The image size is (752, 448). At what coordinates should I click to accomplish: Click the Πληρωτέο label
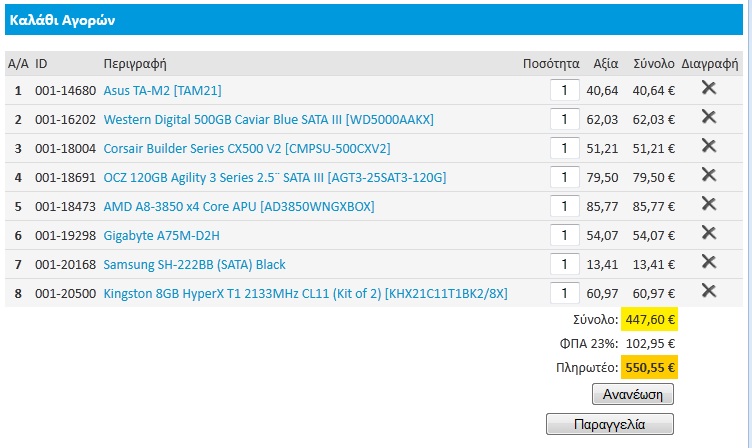coord(587,367)
